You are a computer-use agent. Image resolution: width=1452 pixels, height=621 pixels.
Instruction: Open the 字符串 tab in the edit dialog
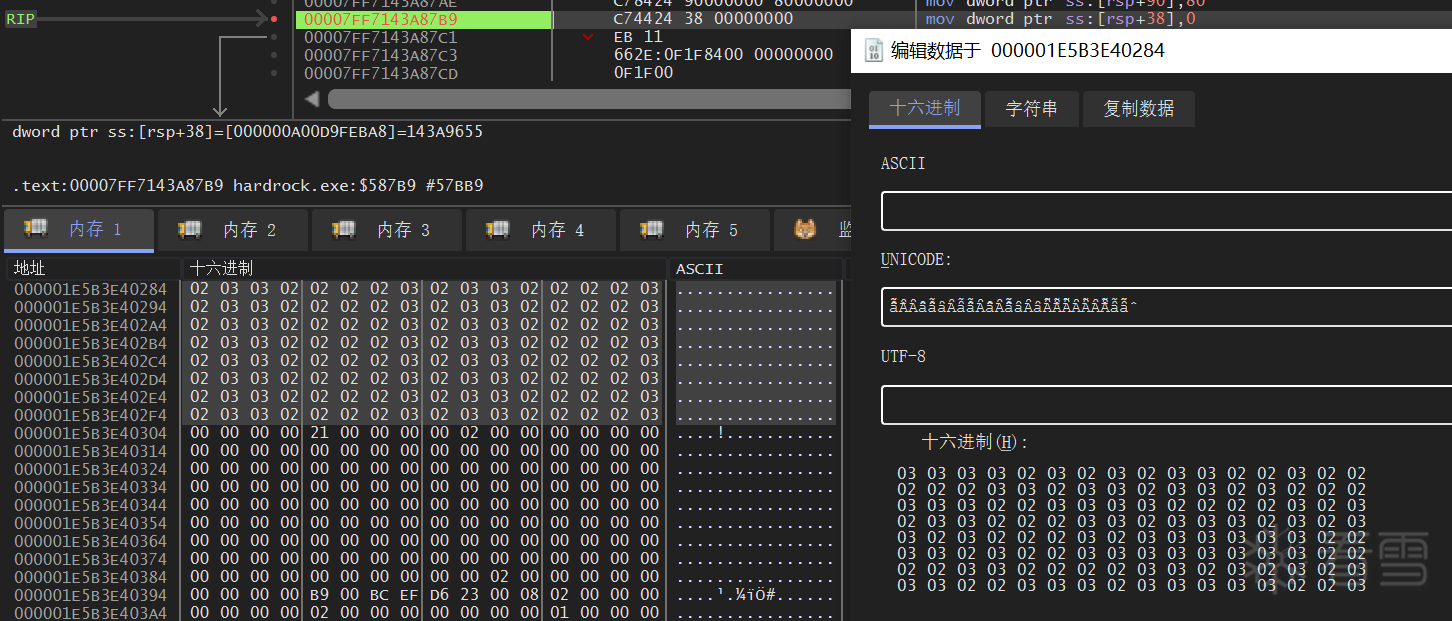(x=1031, y=108)
